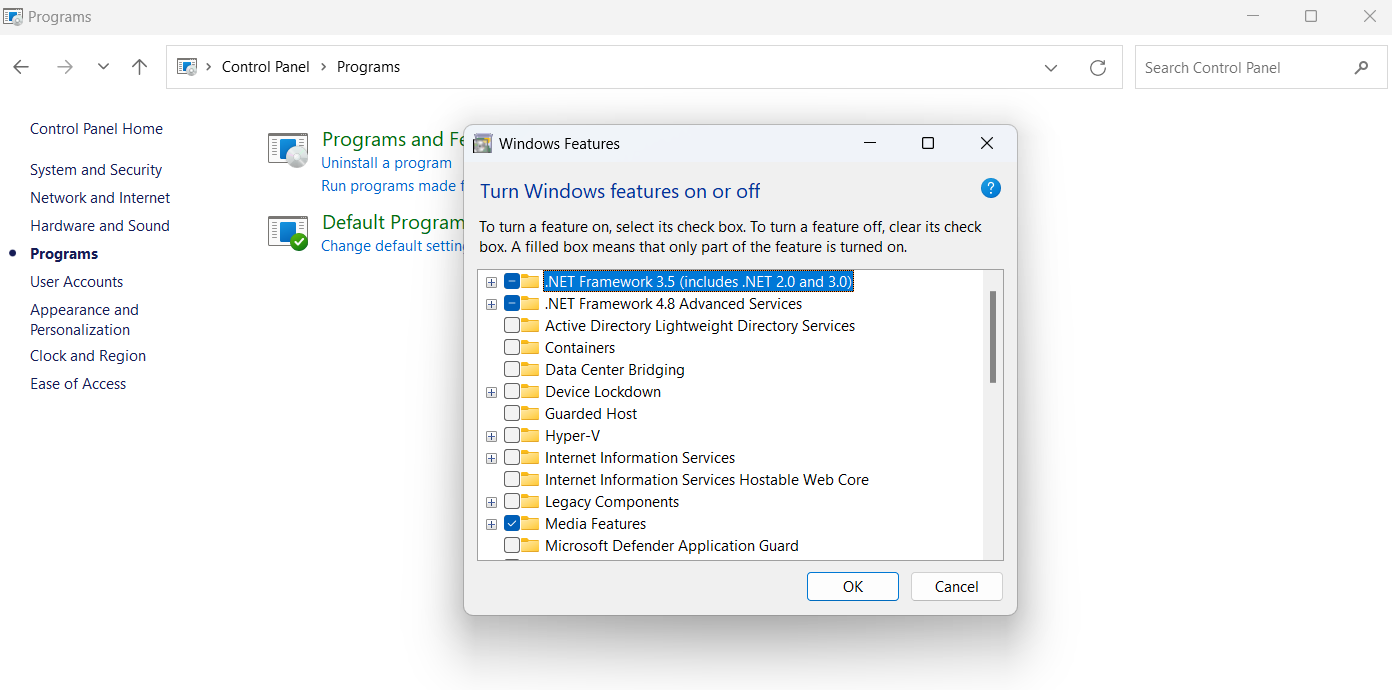Expand the Media Features node
Viewport: 1392px width, 690px height.
(491, 524)
